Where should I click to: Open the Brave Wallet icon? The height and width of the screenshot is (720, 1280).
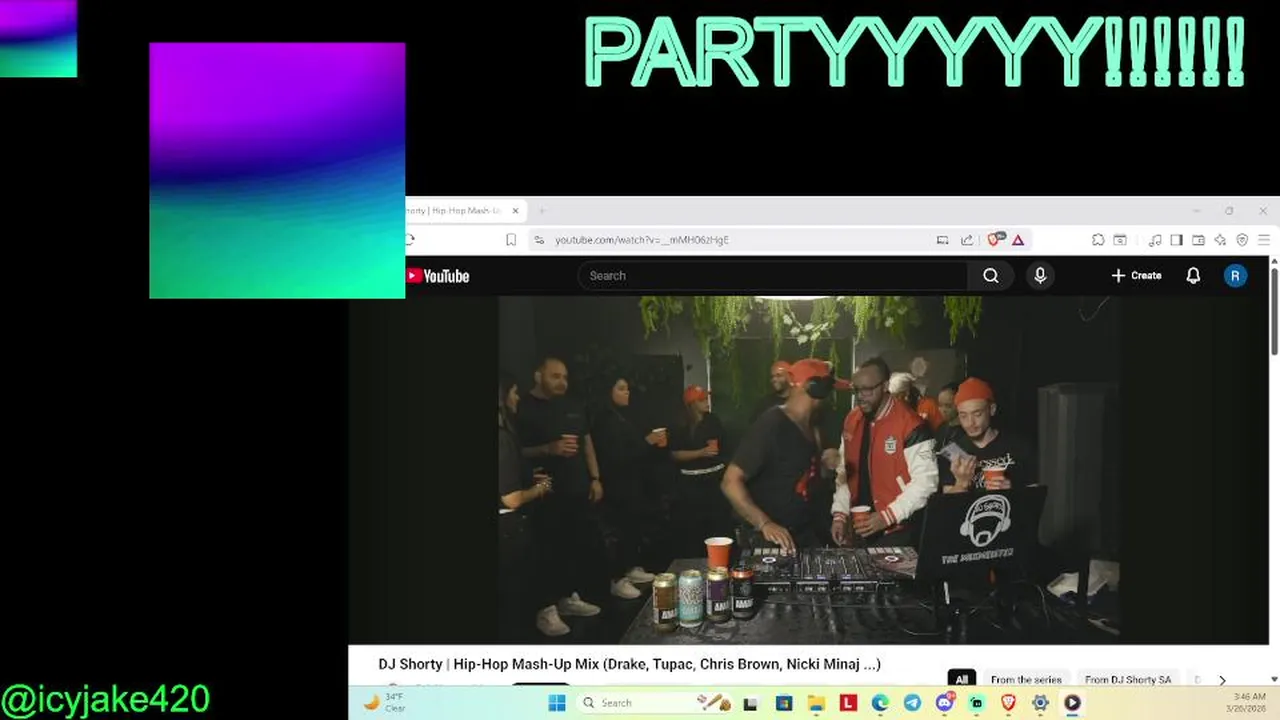1198,240
